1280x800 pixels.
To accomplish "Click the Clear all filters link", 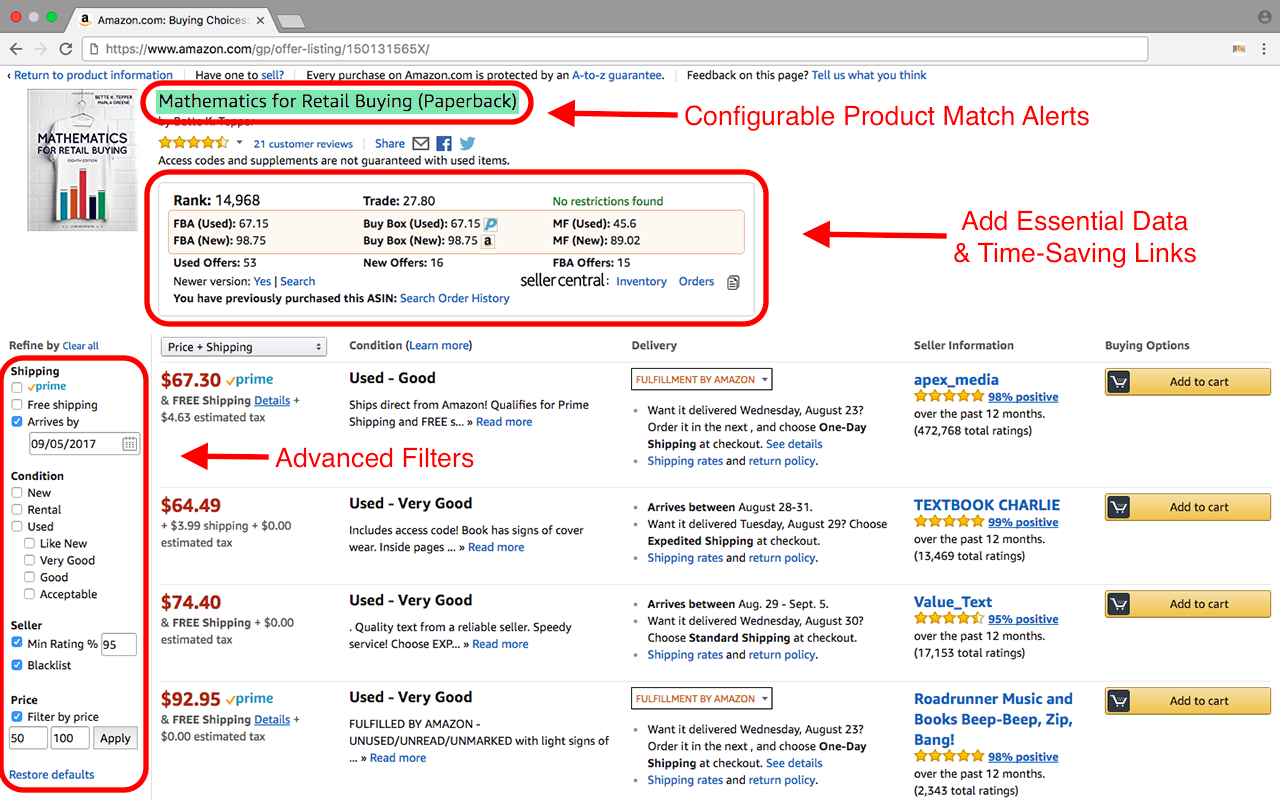I will (80, 346).
